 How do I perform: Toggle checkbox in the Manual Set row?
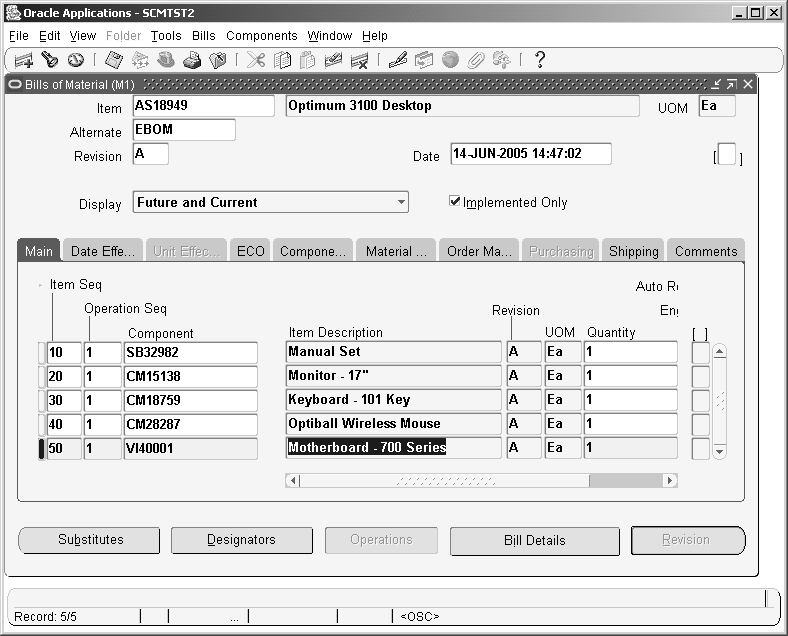(x=701, y=352)
